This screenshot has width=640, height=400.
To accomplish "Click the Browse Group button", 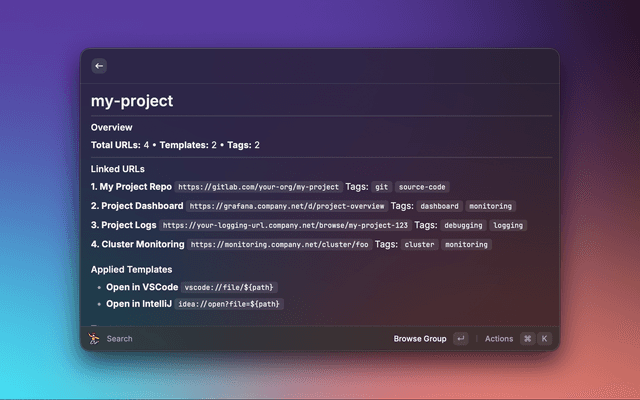I will click(x=420, y=339).
